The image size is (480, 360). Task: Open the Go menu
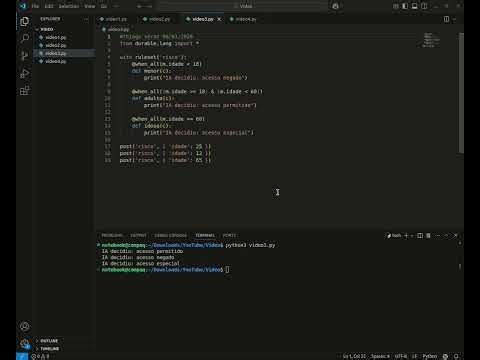point(104,6)
